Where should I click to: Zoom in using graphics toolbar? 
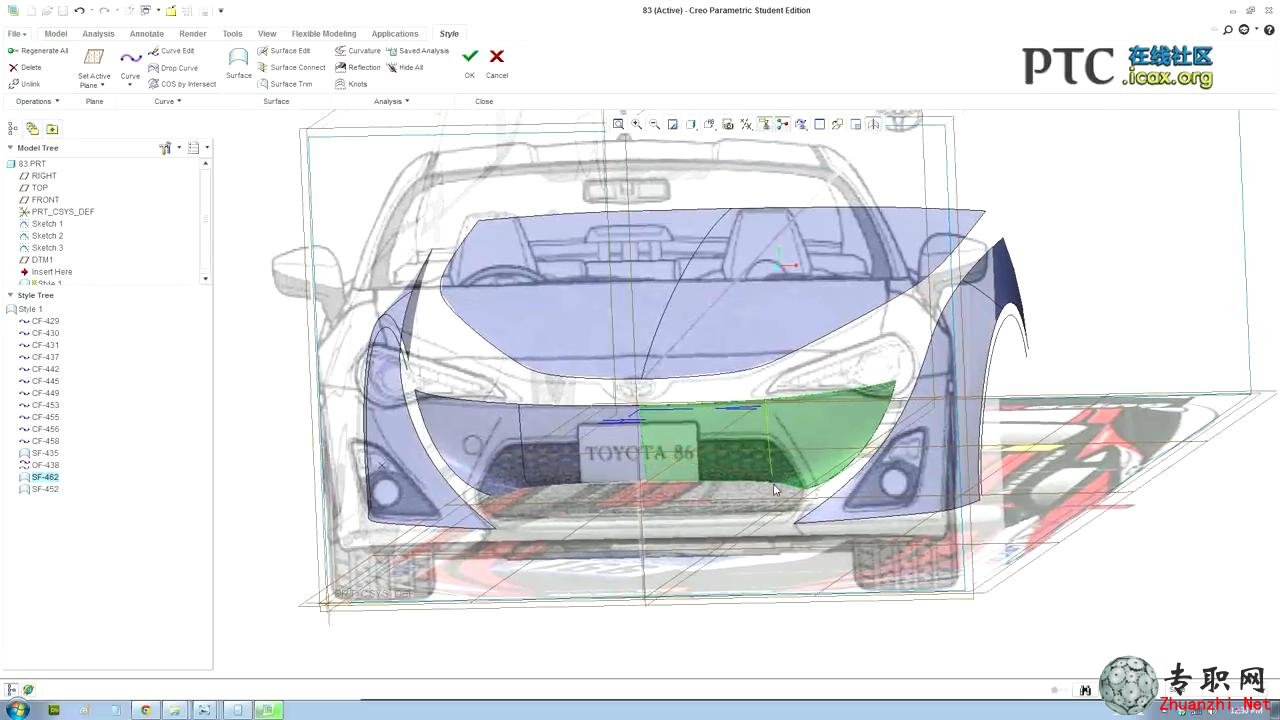click(x=636, y=124)
